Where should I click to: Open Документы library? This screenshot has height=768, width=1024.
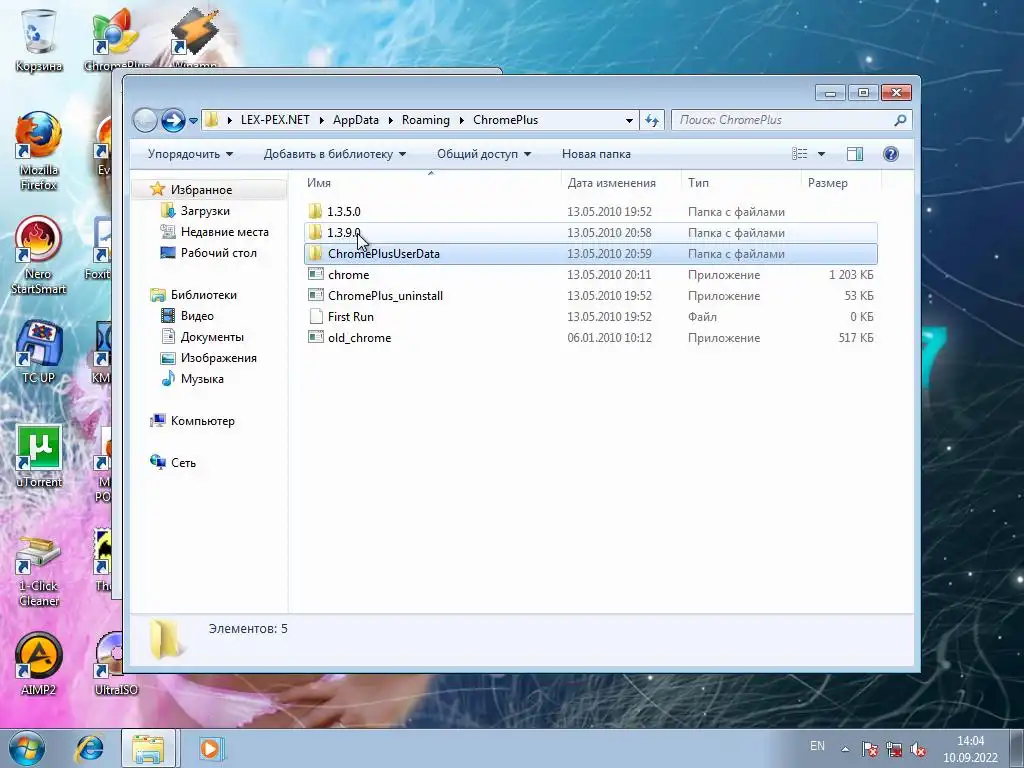[212, 337]
